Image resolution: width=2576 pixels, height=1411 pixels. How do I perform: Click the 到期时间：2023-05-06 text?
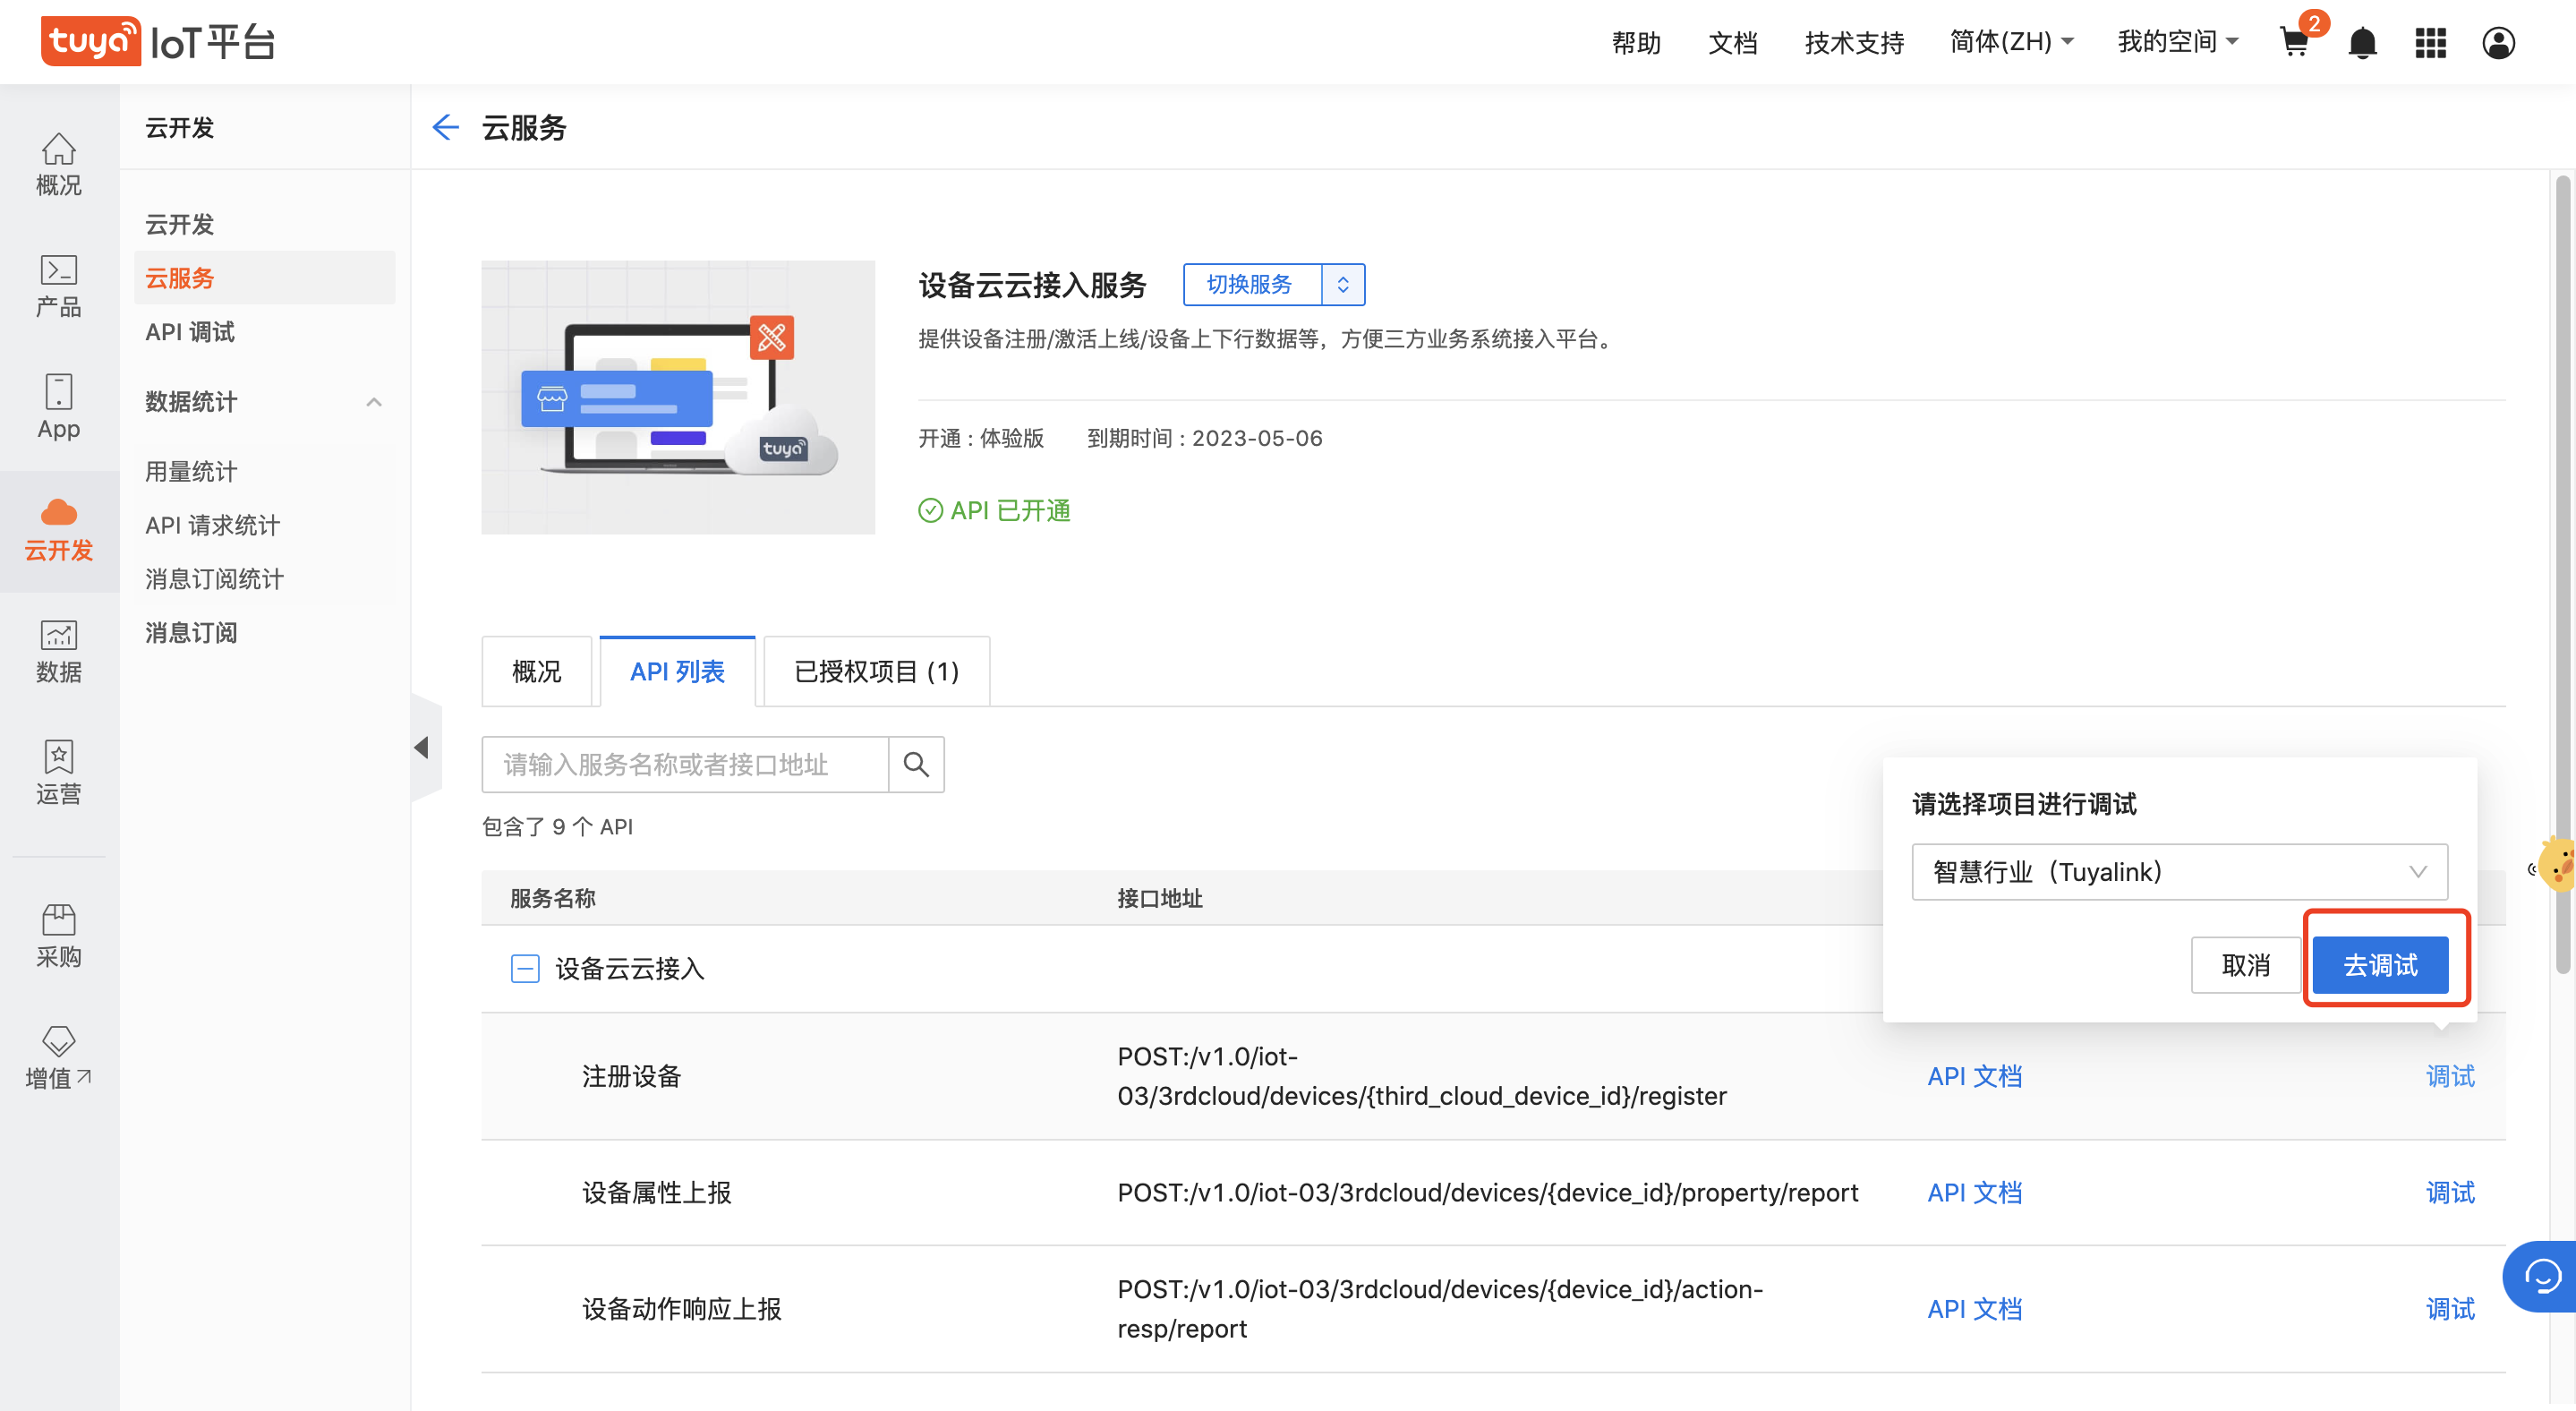coord(1204,438)
